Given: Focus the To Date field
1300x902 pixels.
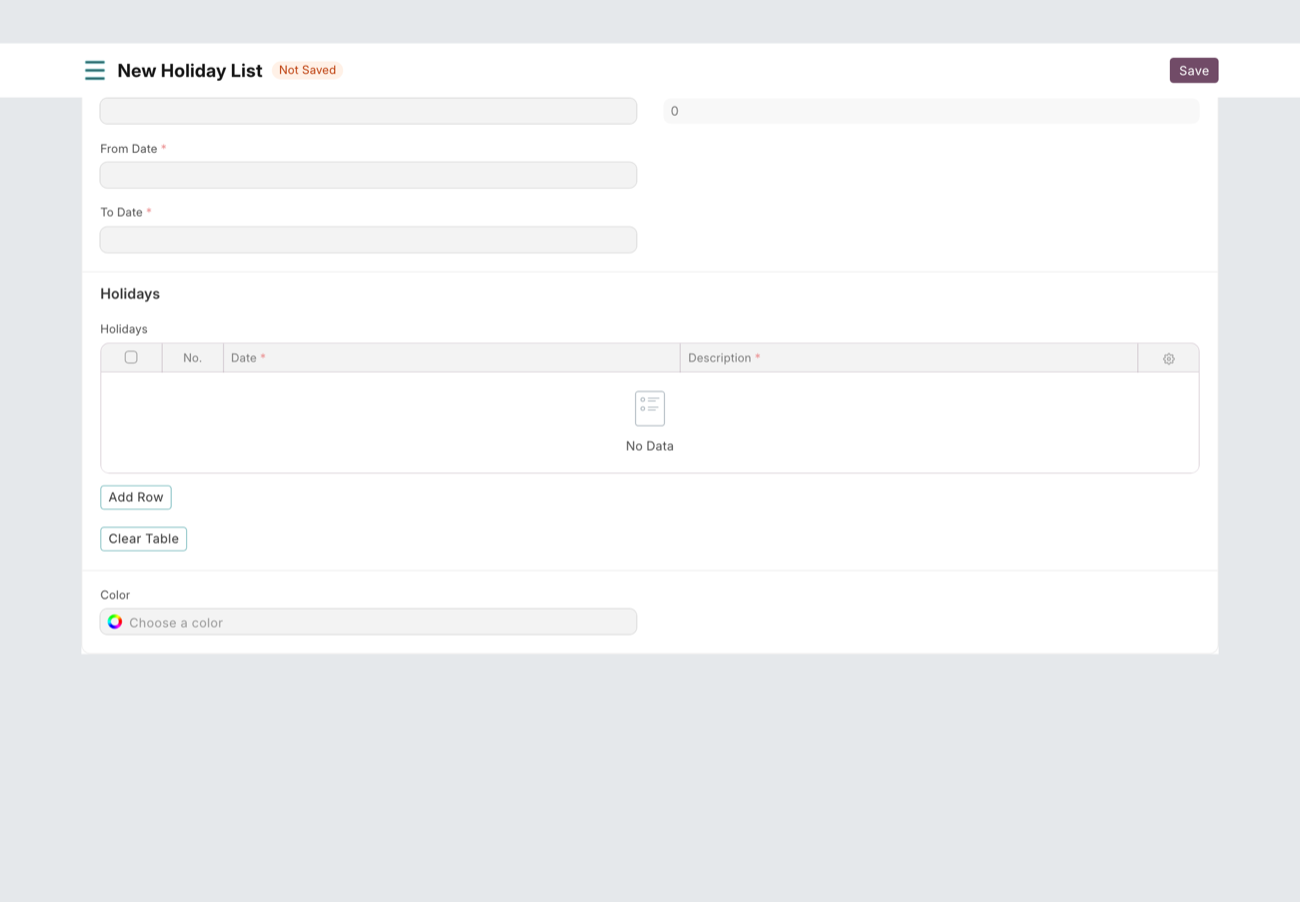Looking at the screenshot, I should coord(368,240).
